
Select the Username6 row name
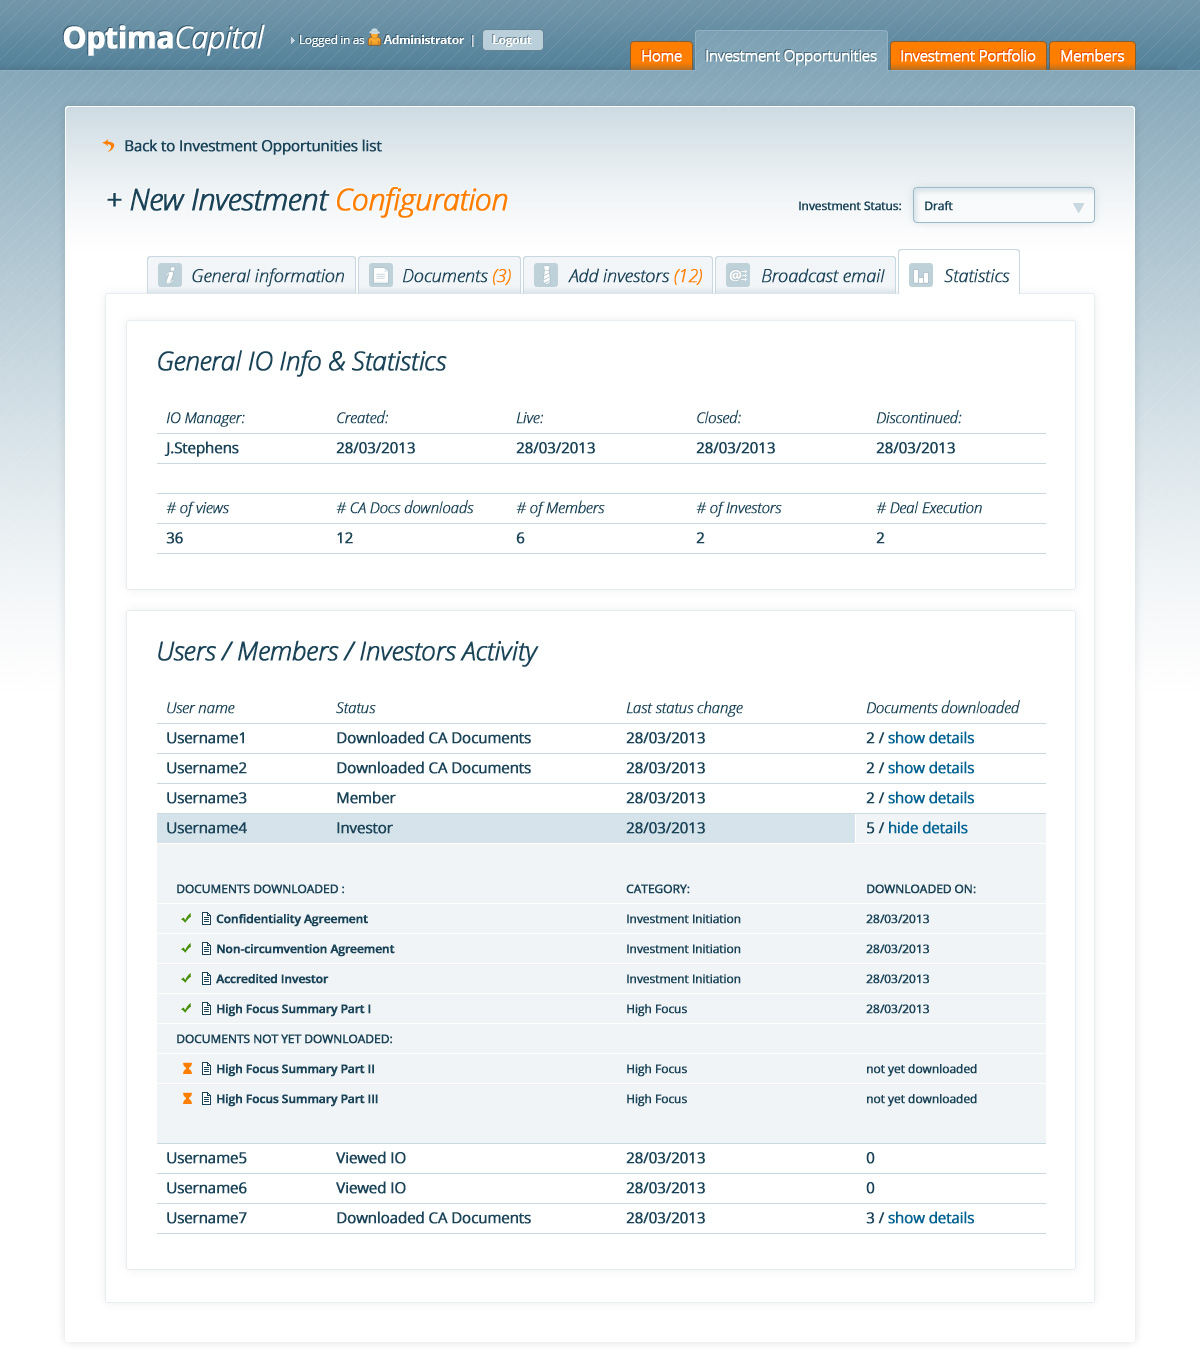[206, 1188]
